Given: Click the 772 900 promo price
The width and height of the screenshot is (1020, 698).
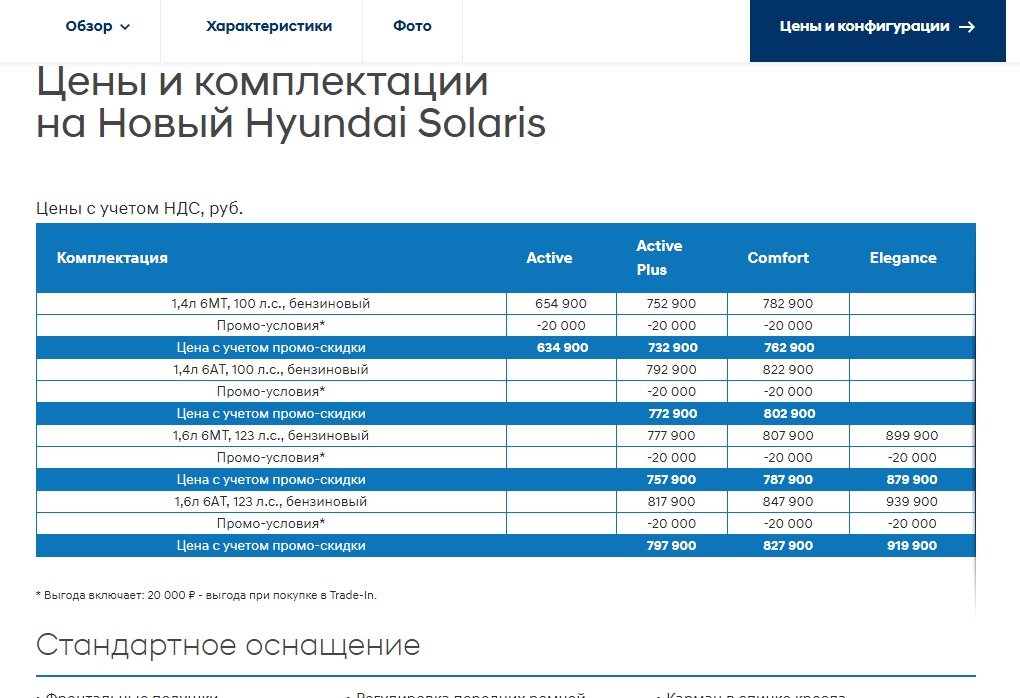Looking at the screenshot, I should tap(673, 414).
